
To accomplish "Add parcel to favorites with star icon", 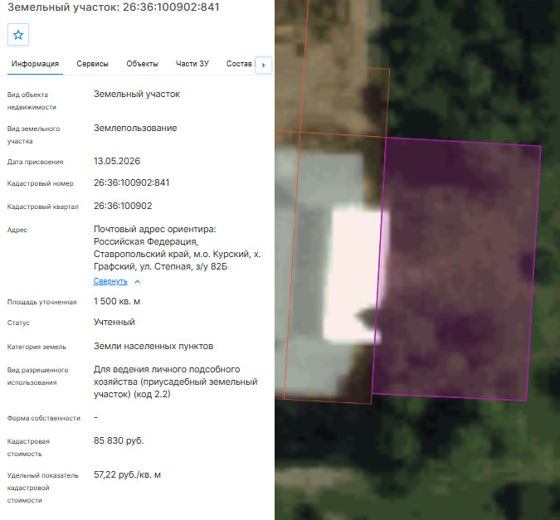I will coord(18,35).
